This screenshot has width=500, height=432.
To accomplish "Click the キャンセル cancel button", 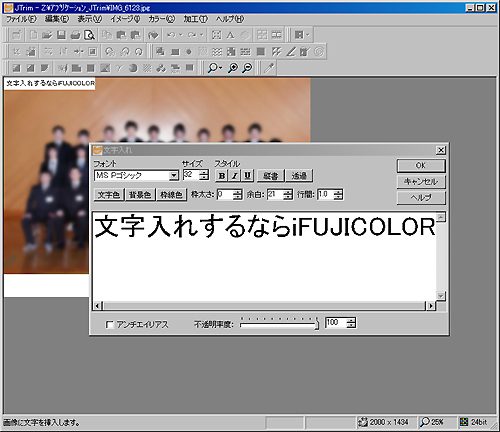I will coord(421,182).
